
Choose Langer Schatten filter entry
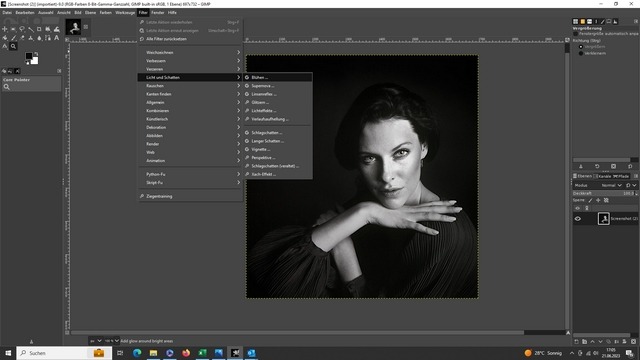pyautogui.click(x=278, y=141)
